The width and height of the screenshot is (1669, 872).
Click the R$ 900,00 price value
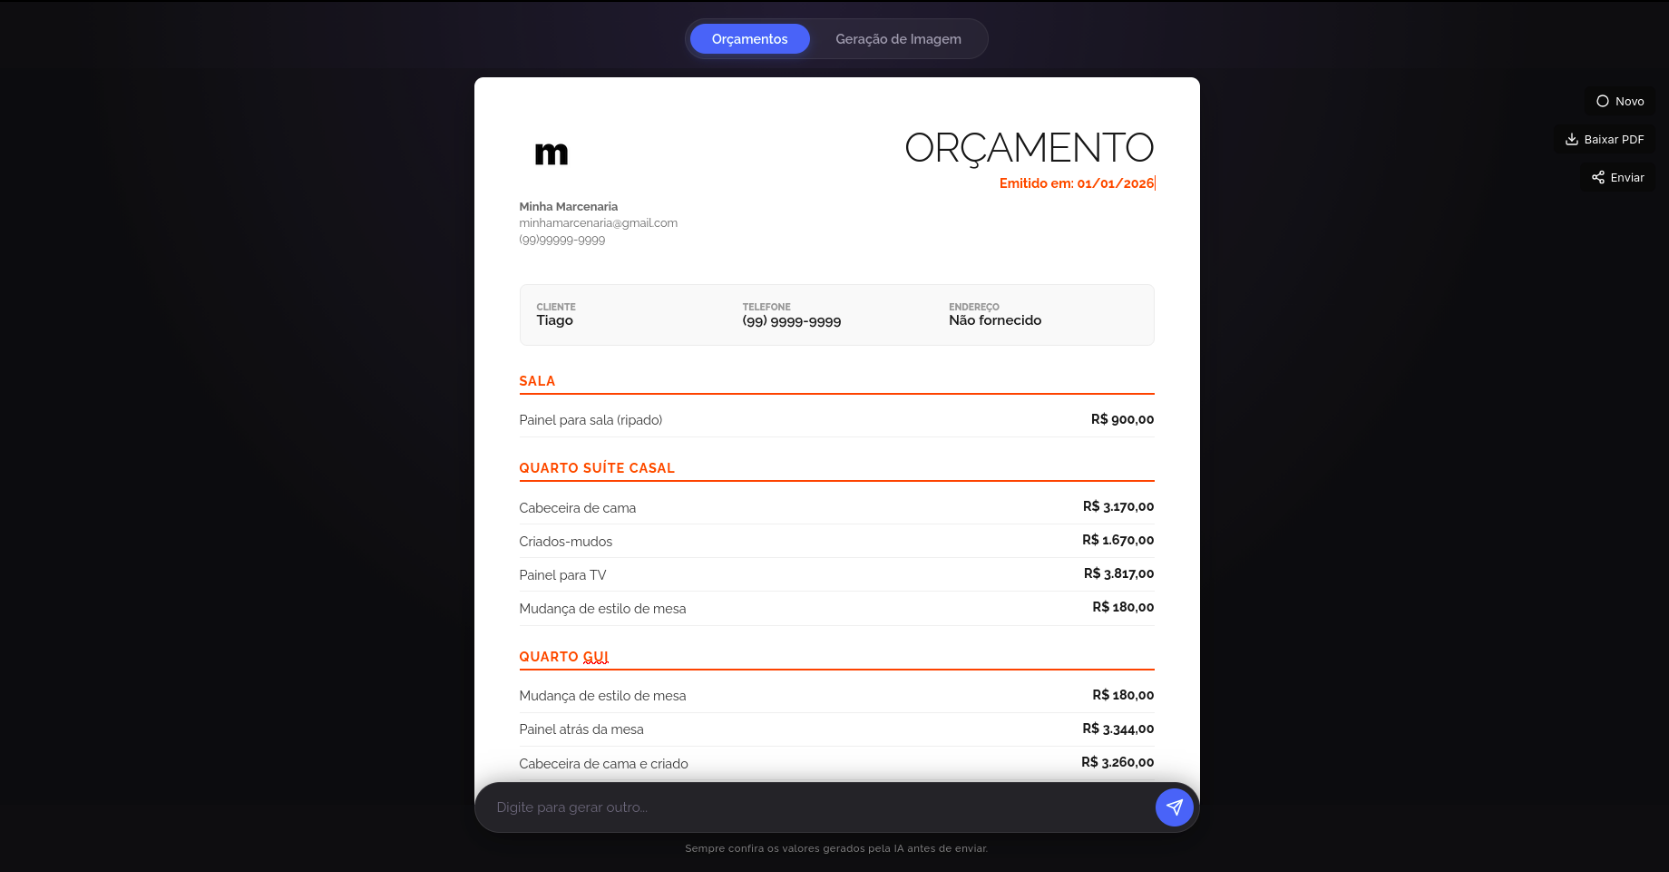1122,420
